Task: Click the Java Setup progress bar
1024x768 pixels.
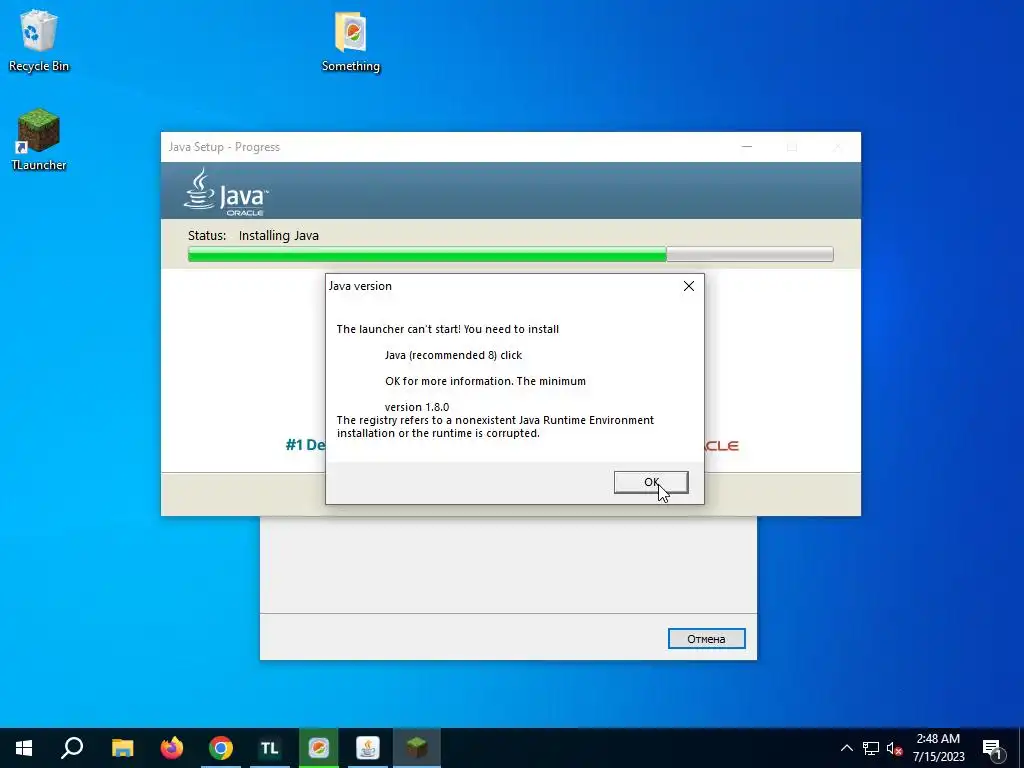Action: 510,254
